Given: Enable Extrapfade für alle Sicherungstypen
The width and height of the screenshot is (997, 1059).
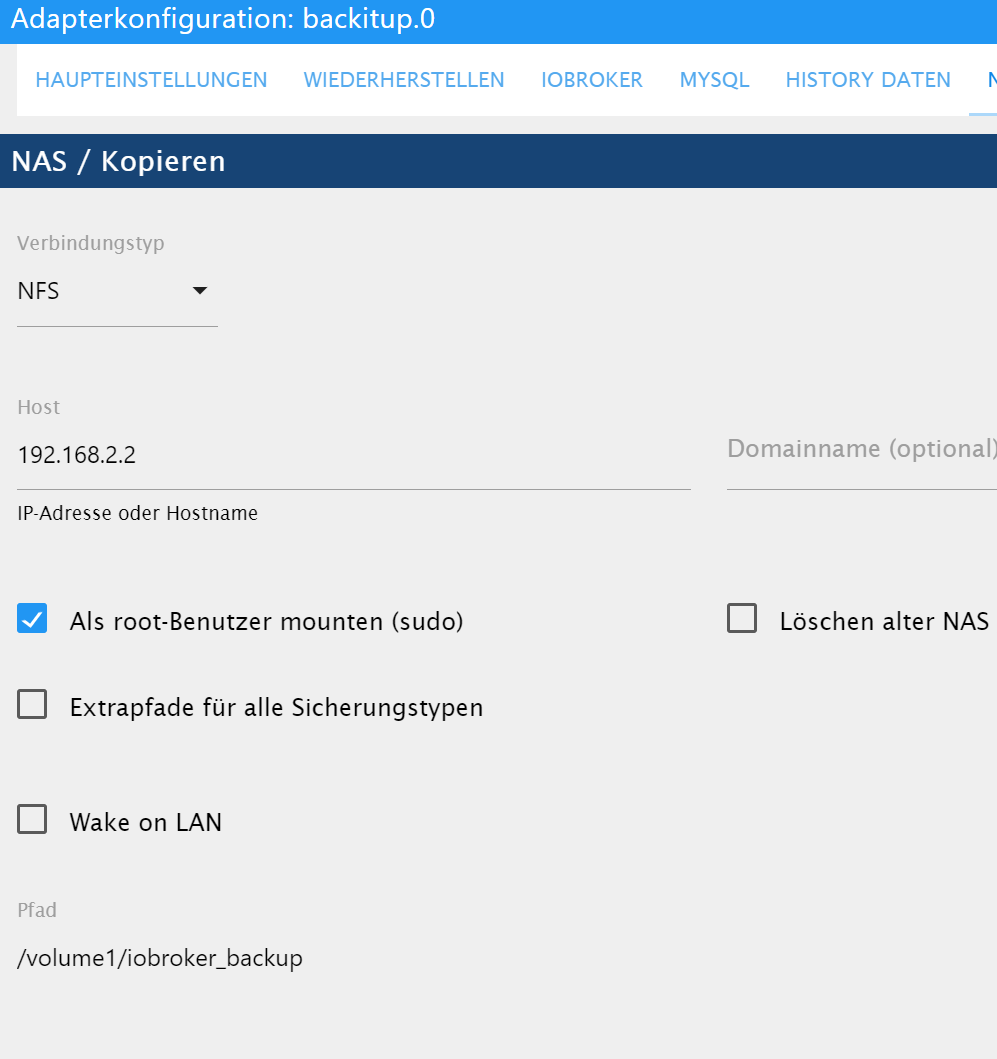Looking at the screenshot, I should tap(32, 704).
